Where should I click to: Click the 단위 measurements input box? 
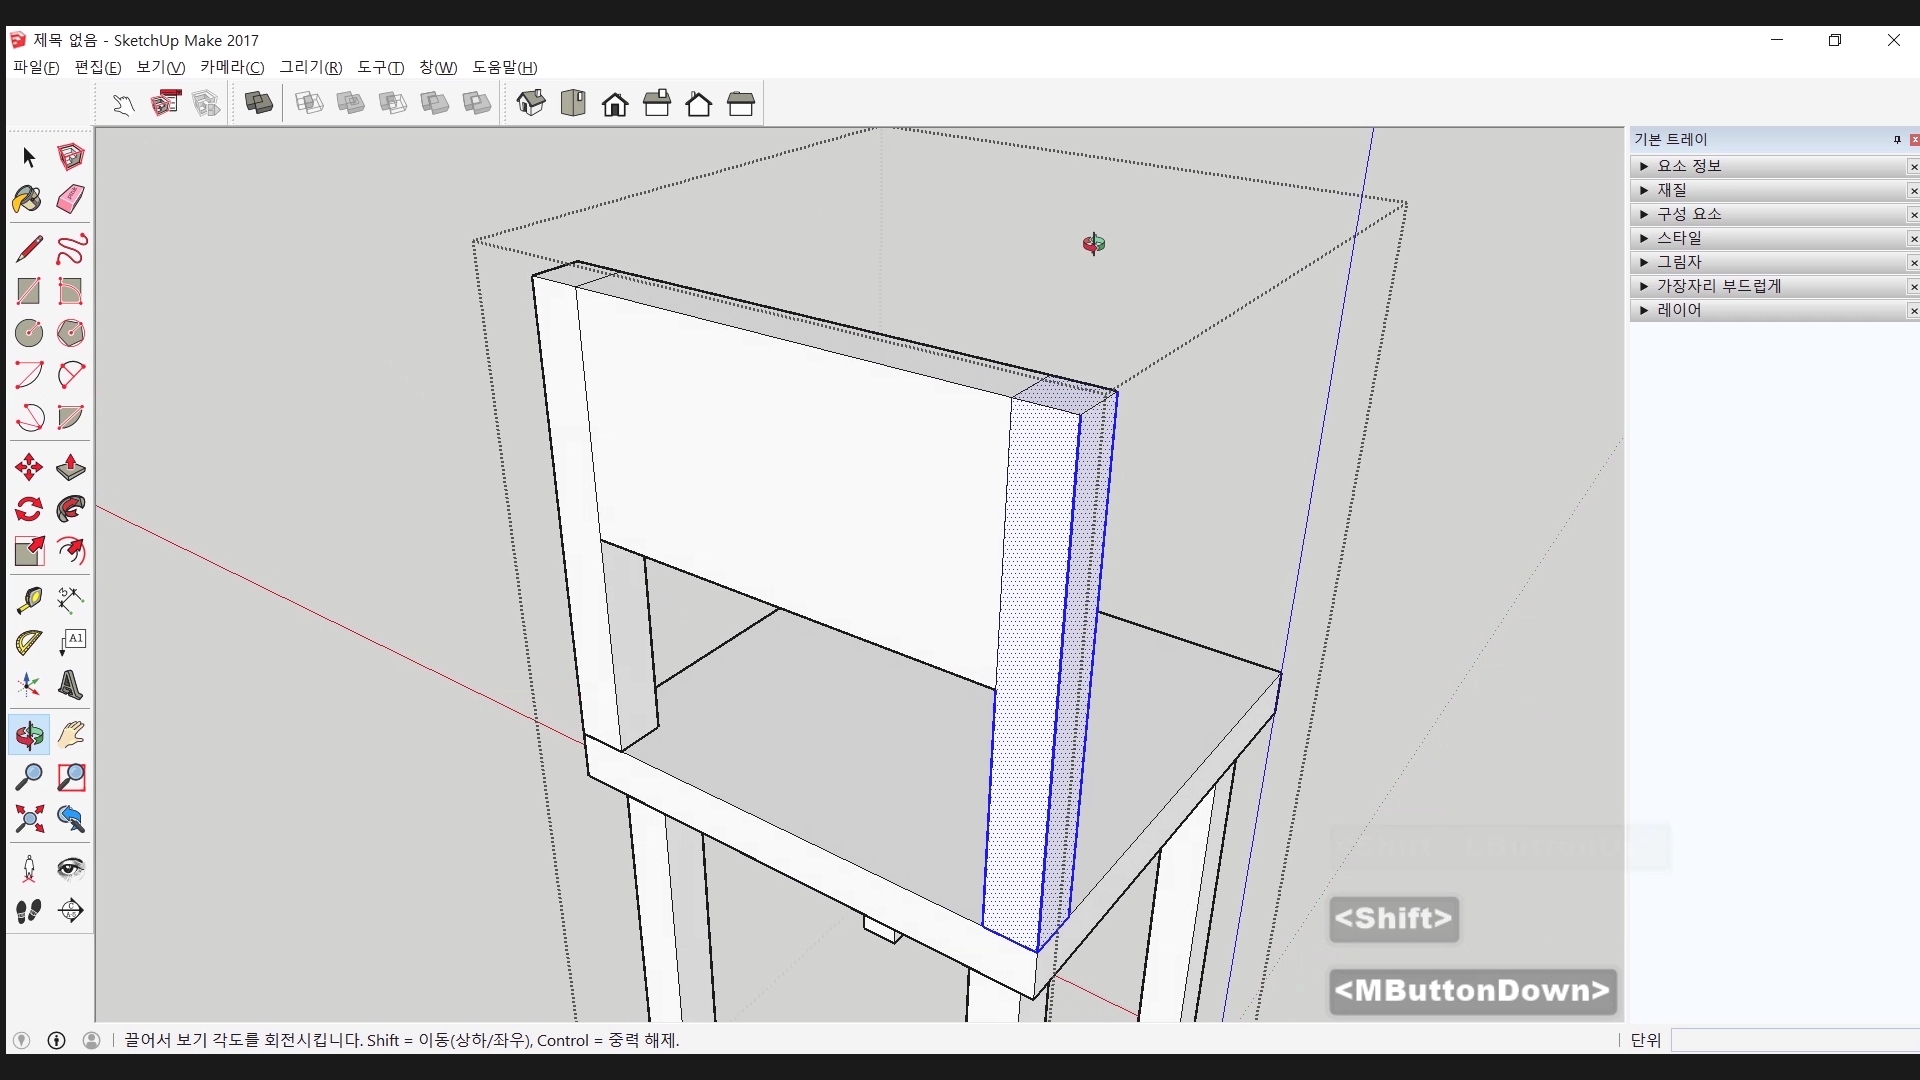1794,1040
